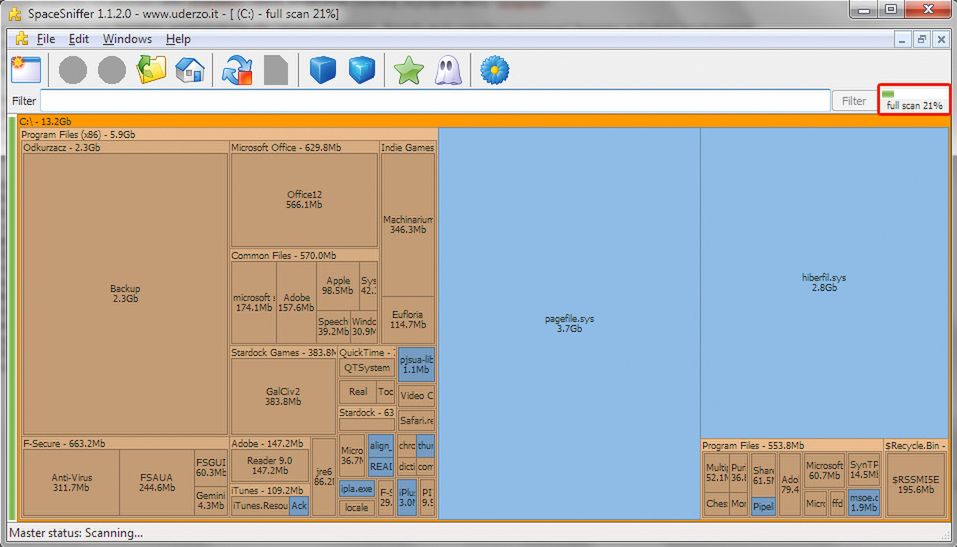Click the $RSSMI5E 195.6Mb tile
This screenshot has width=957, height=547.
pyautogui.click(x=915, y=485)
